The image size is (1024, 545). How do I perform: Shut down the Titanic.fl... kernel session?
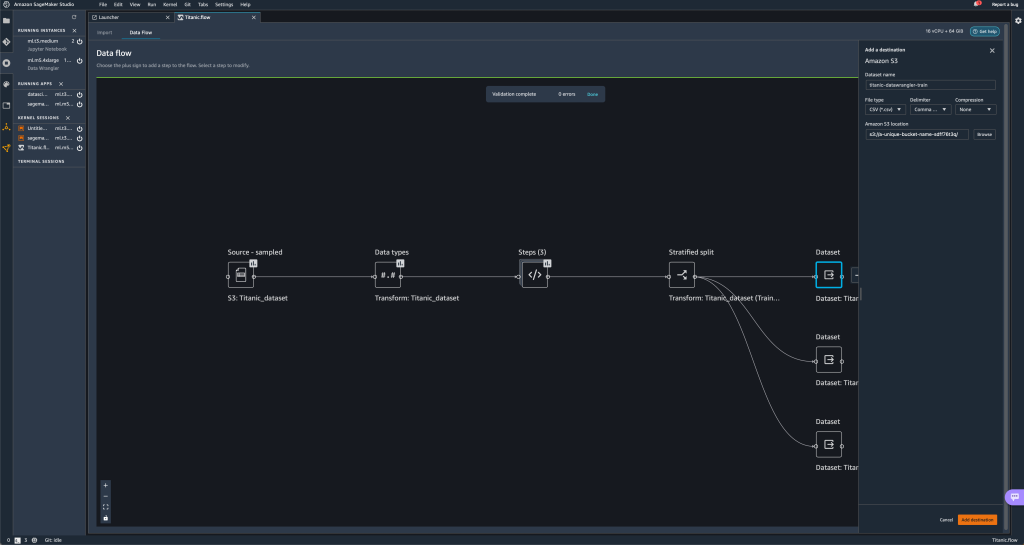80,148
